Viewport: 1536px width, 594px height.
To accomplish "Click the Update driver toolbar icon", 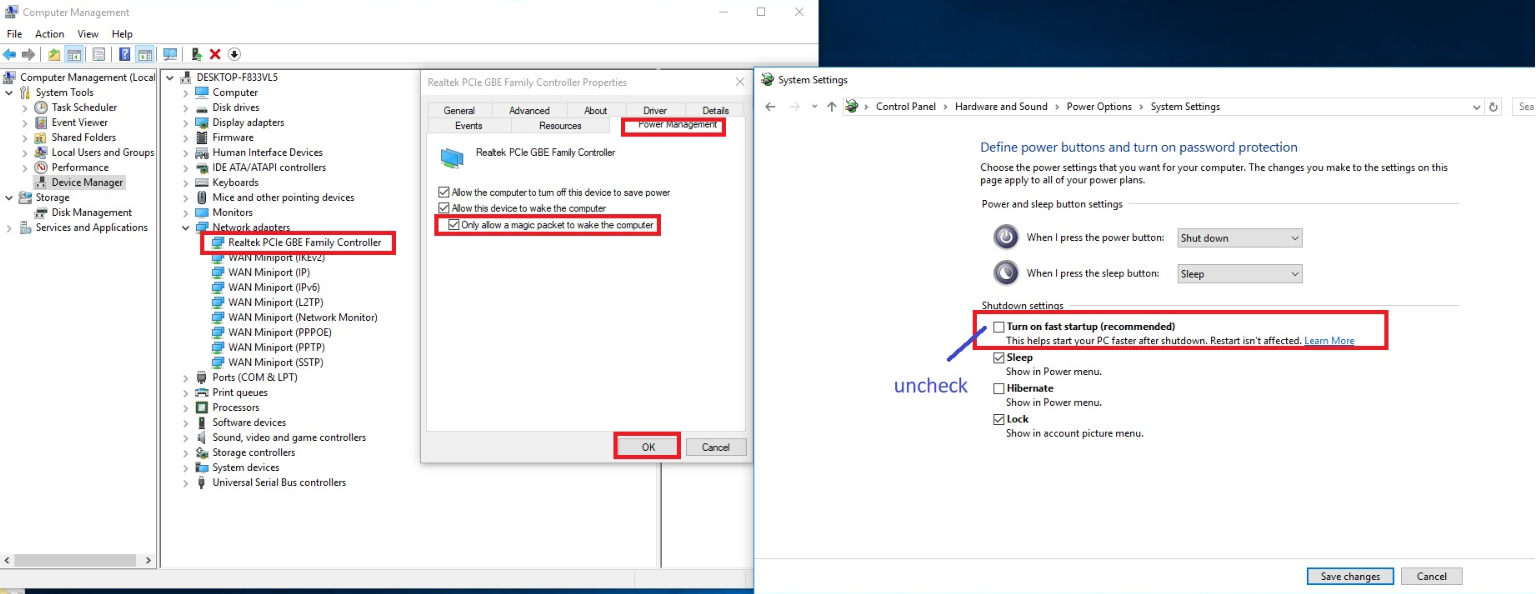I will click(197, 54).
